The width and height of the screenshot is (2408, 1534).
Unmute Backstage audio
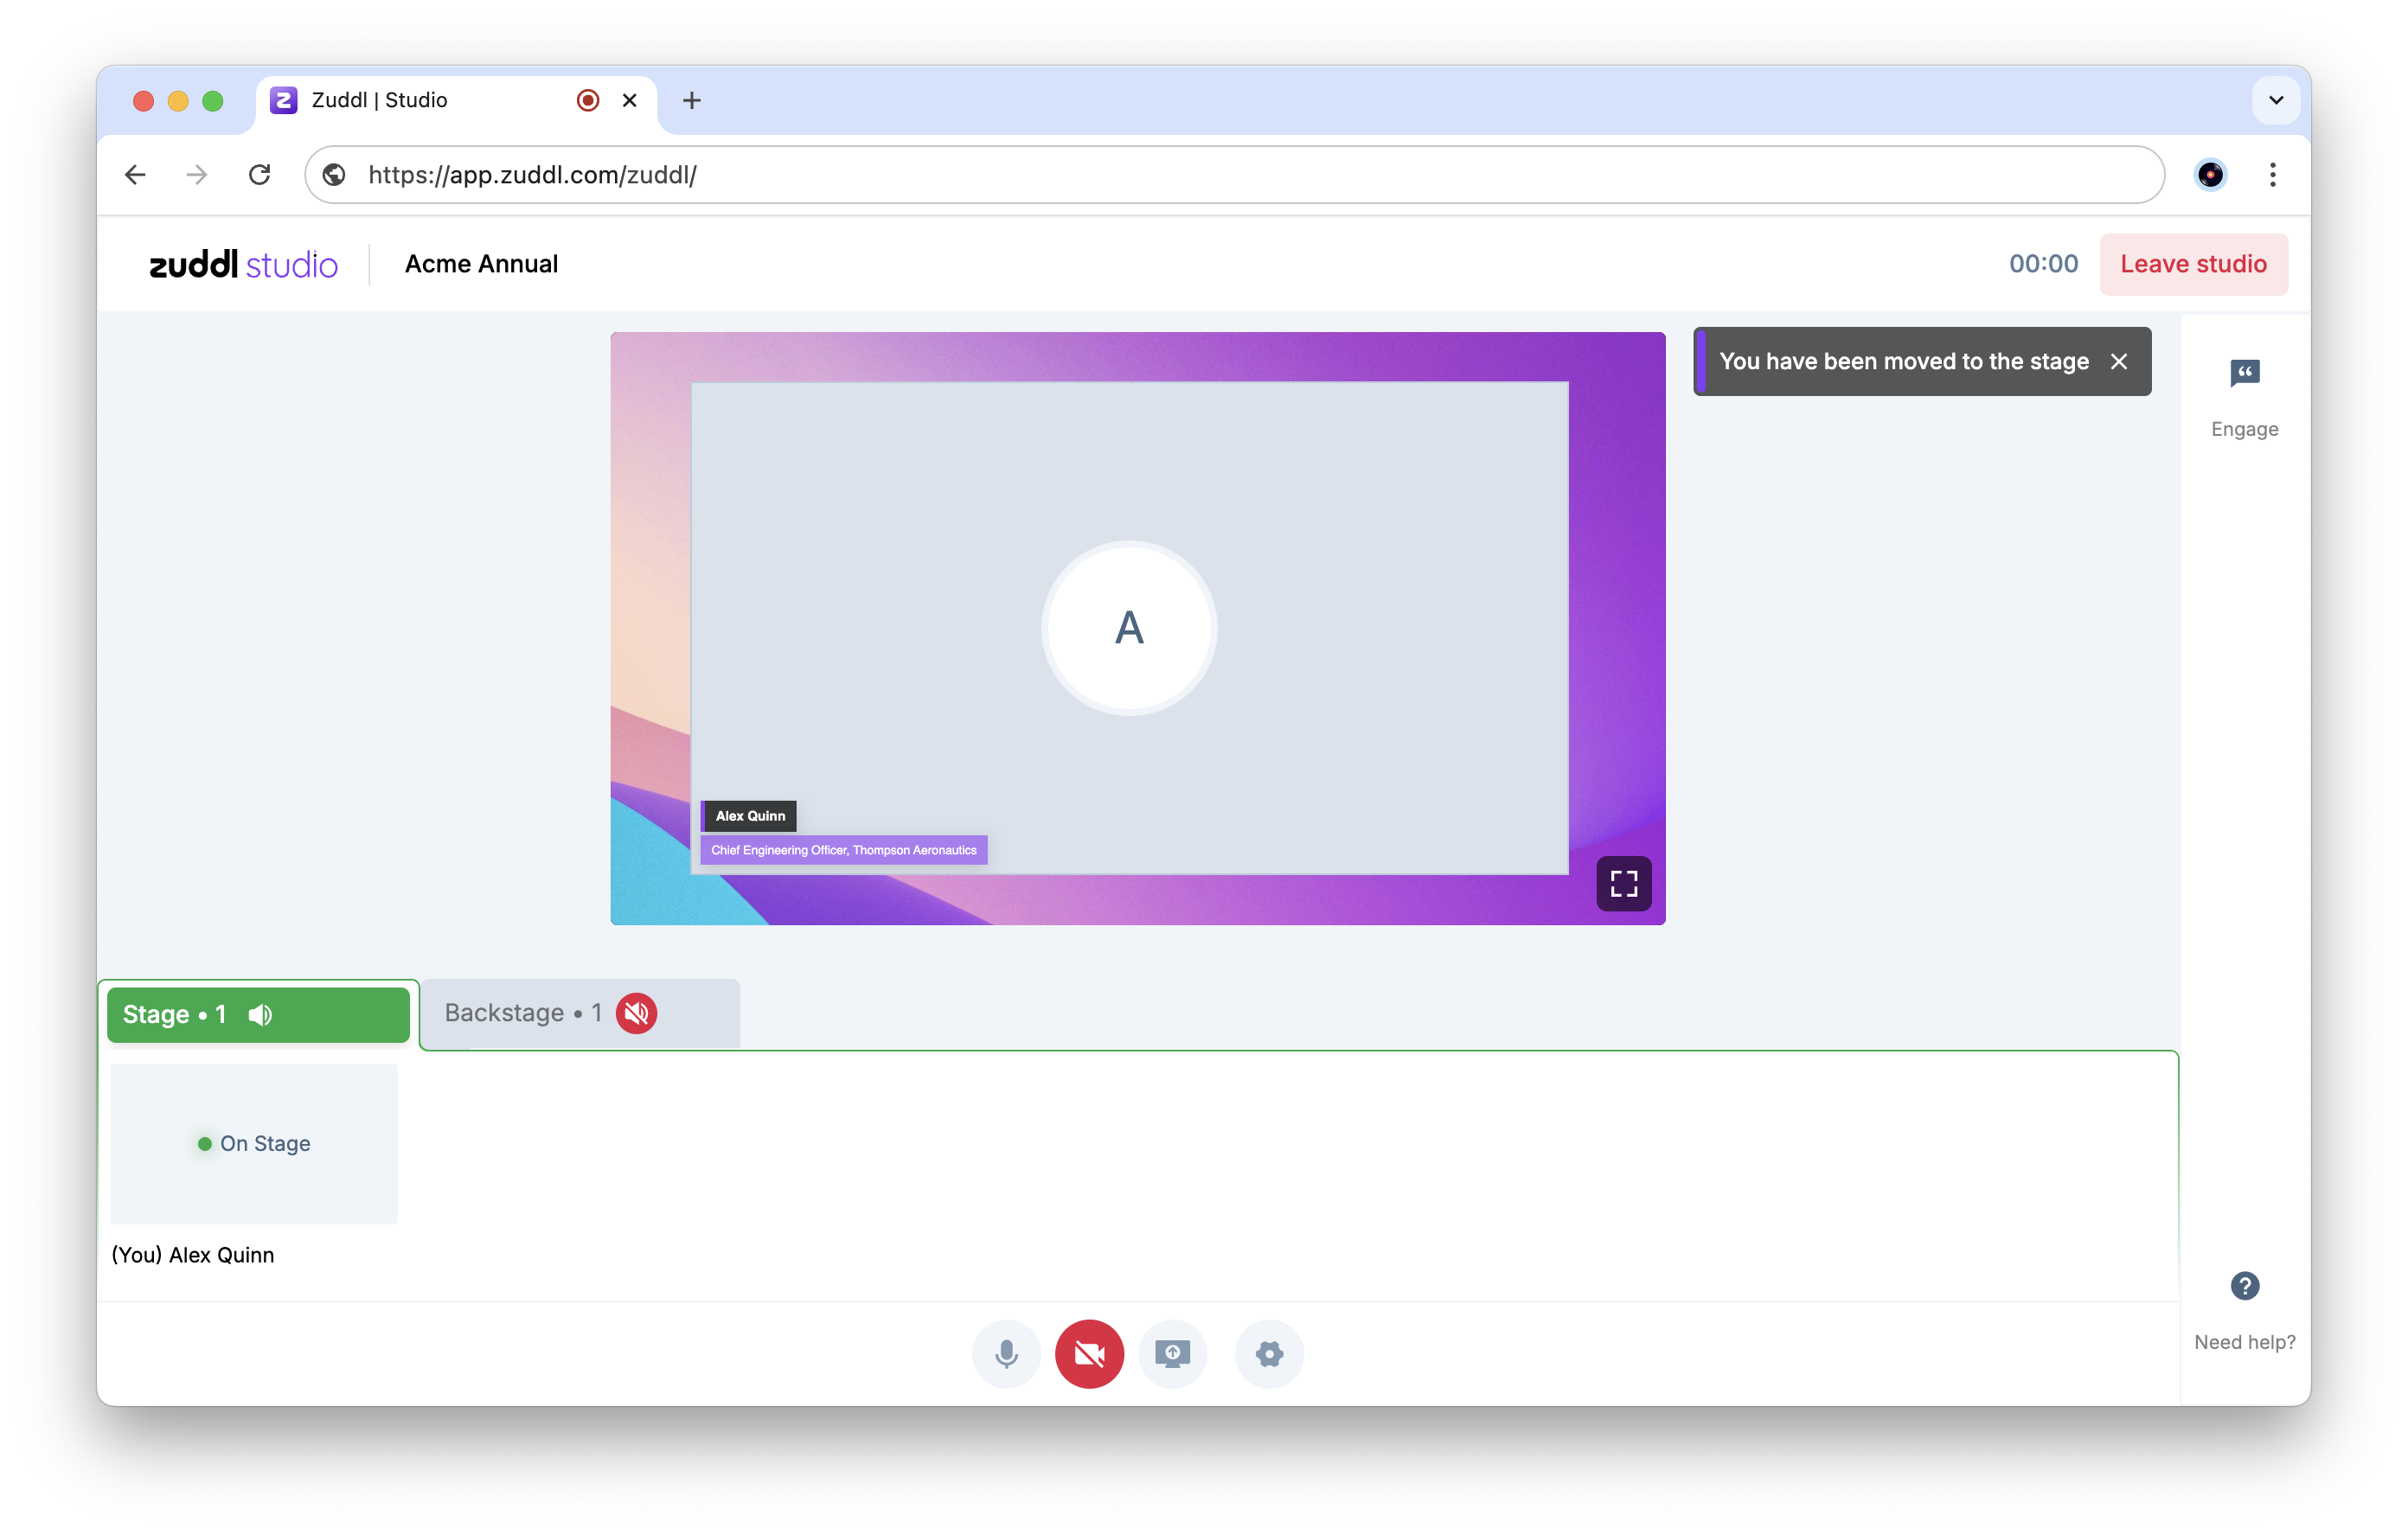coord(636,1013)
